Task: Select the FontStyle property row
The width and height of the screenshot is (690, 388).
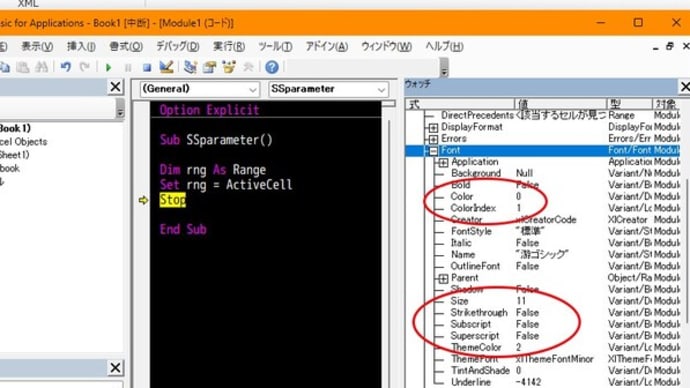Action: [543, 231]
